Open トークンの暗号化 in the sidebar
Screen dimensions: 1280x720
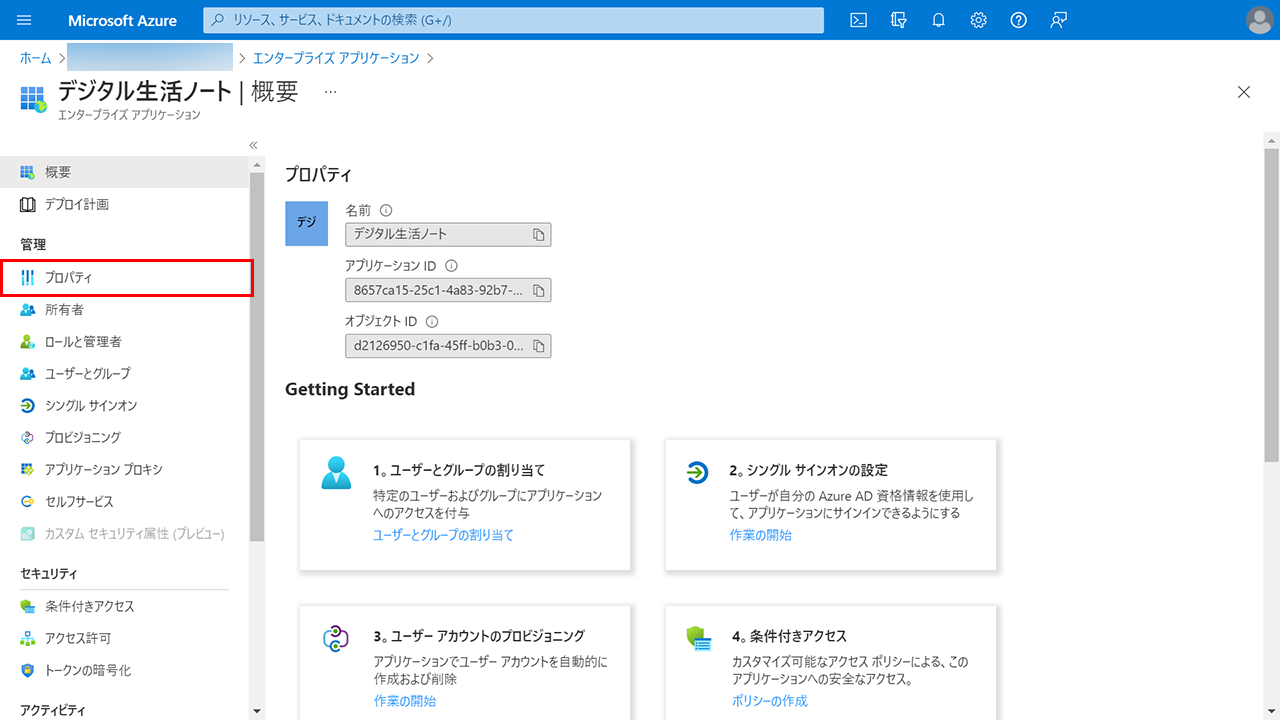coord(124,671)
